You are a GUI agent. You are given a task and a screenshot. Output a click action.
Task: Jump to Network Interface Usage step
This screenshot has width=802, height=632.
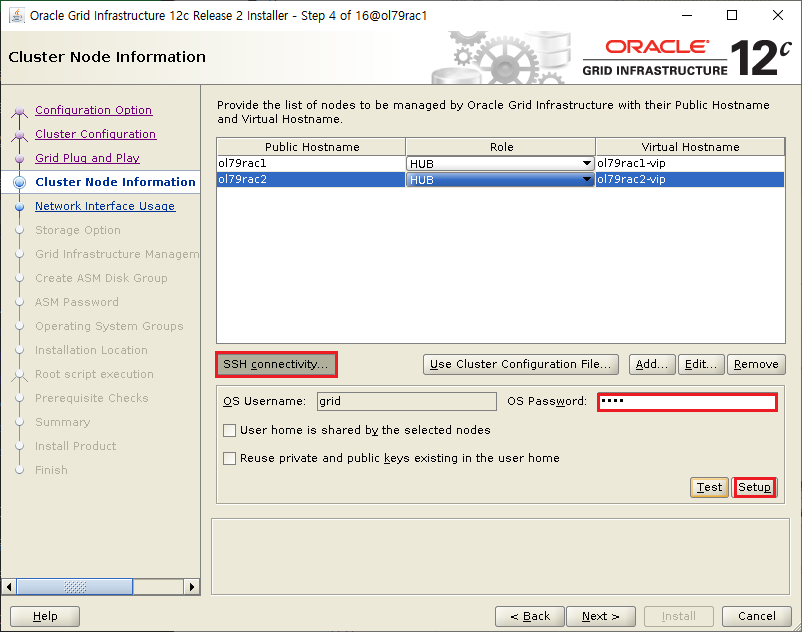(x=105, y=206)
